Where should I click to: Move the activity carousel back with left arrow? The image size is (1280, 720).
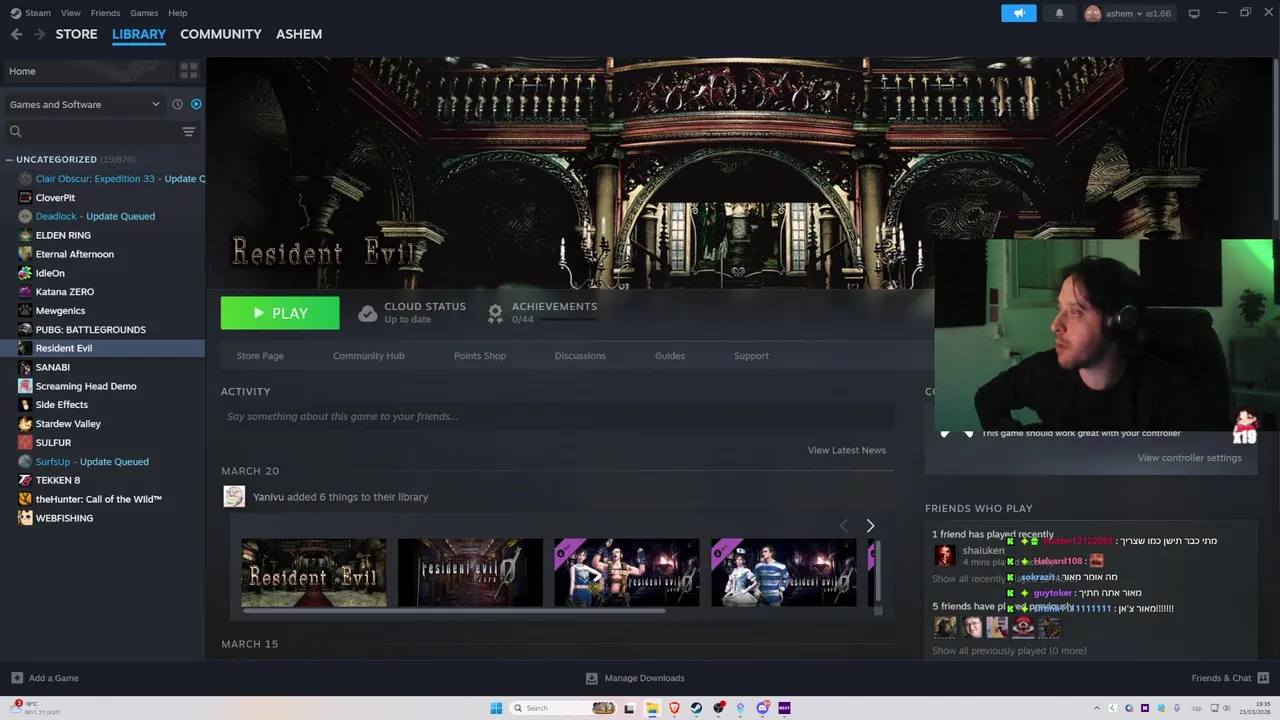(843, 525)
